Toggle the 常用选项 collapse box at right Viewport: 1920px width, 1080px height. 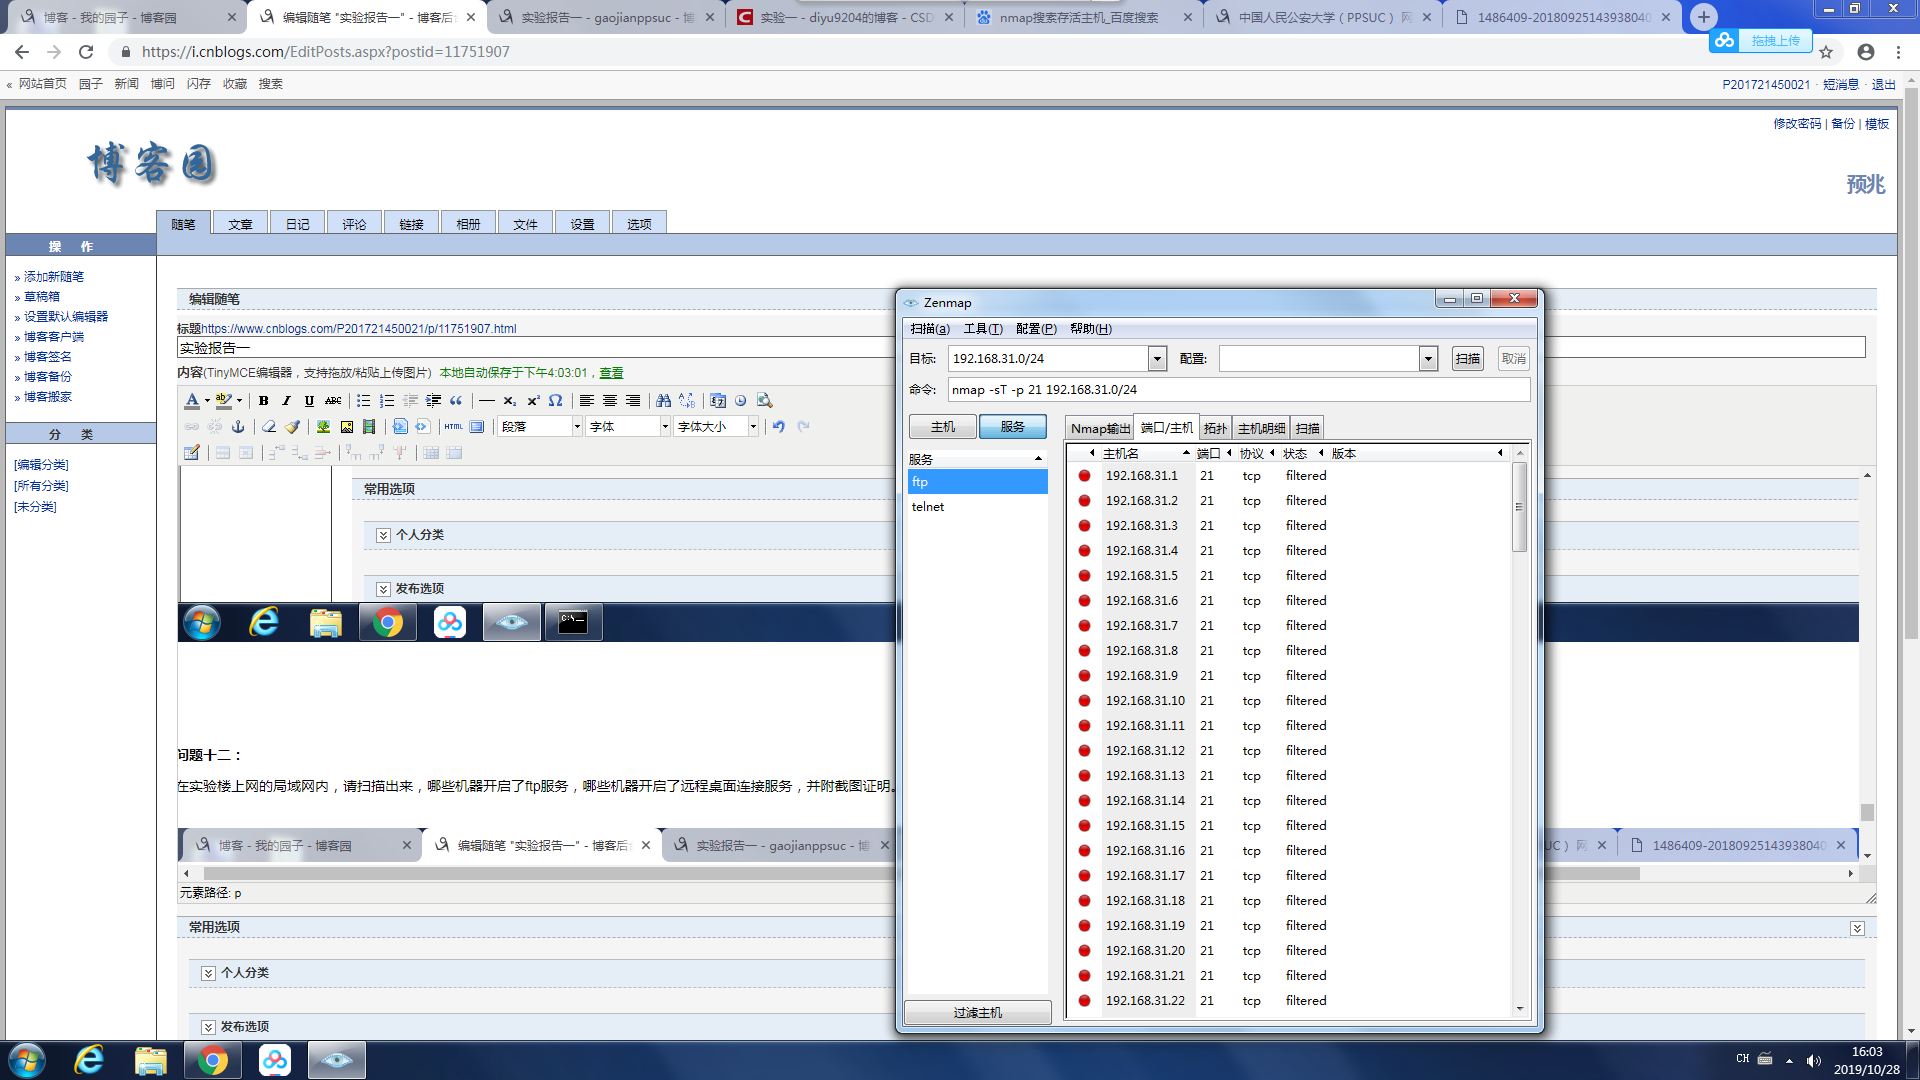[1857, 928]
